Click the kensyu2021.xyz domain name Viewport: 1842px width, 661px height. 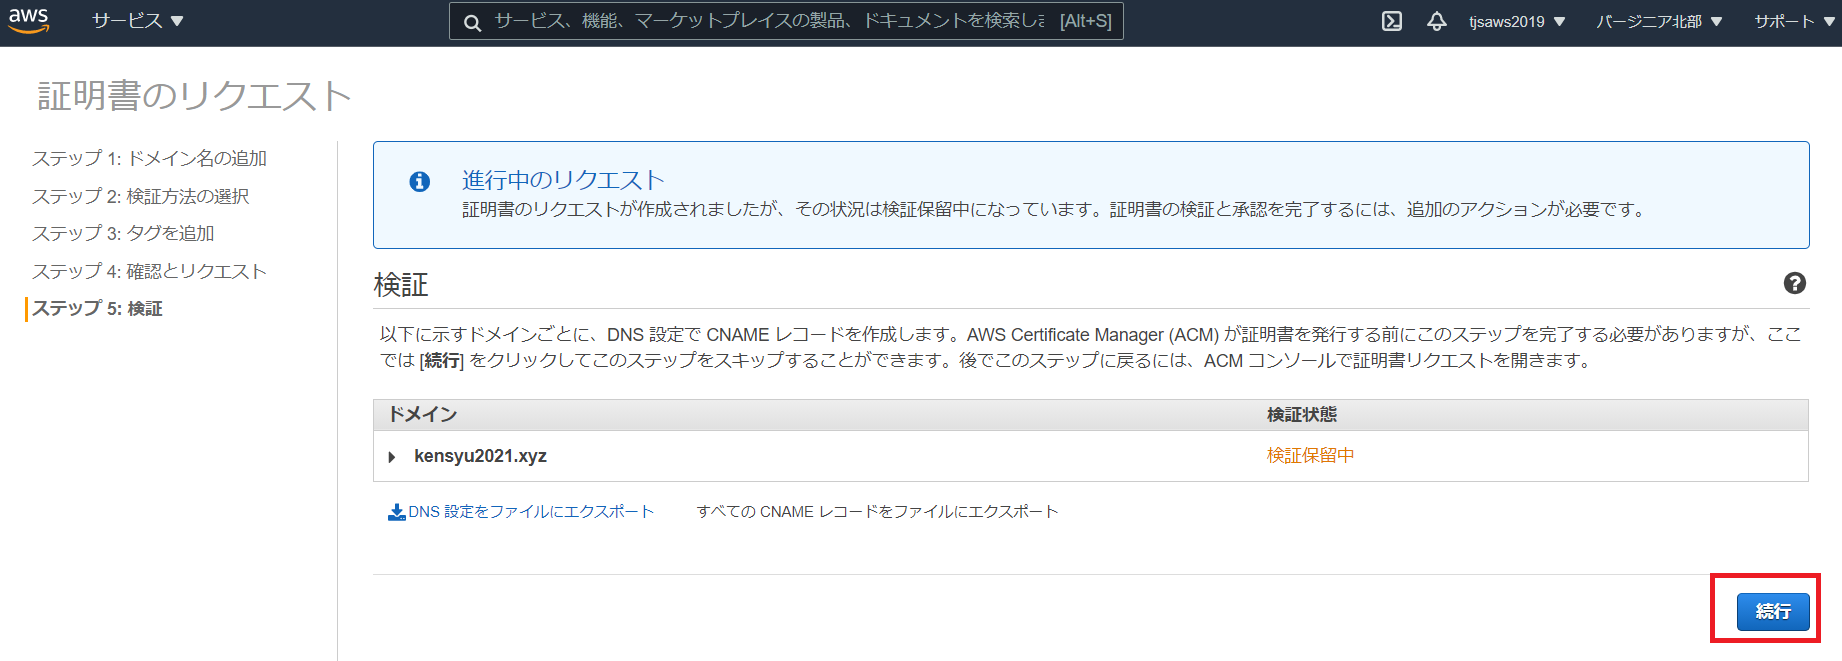(480, 456)
